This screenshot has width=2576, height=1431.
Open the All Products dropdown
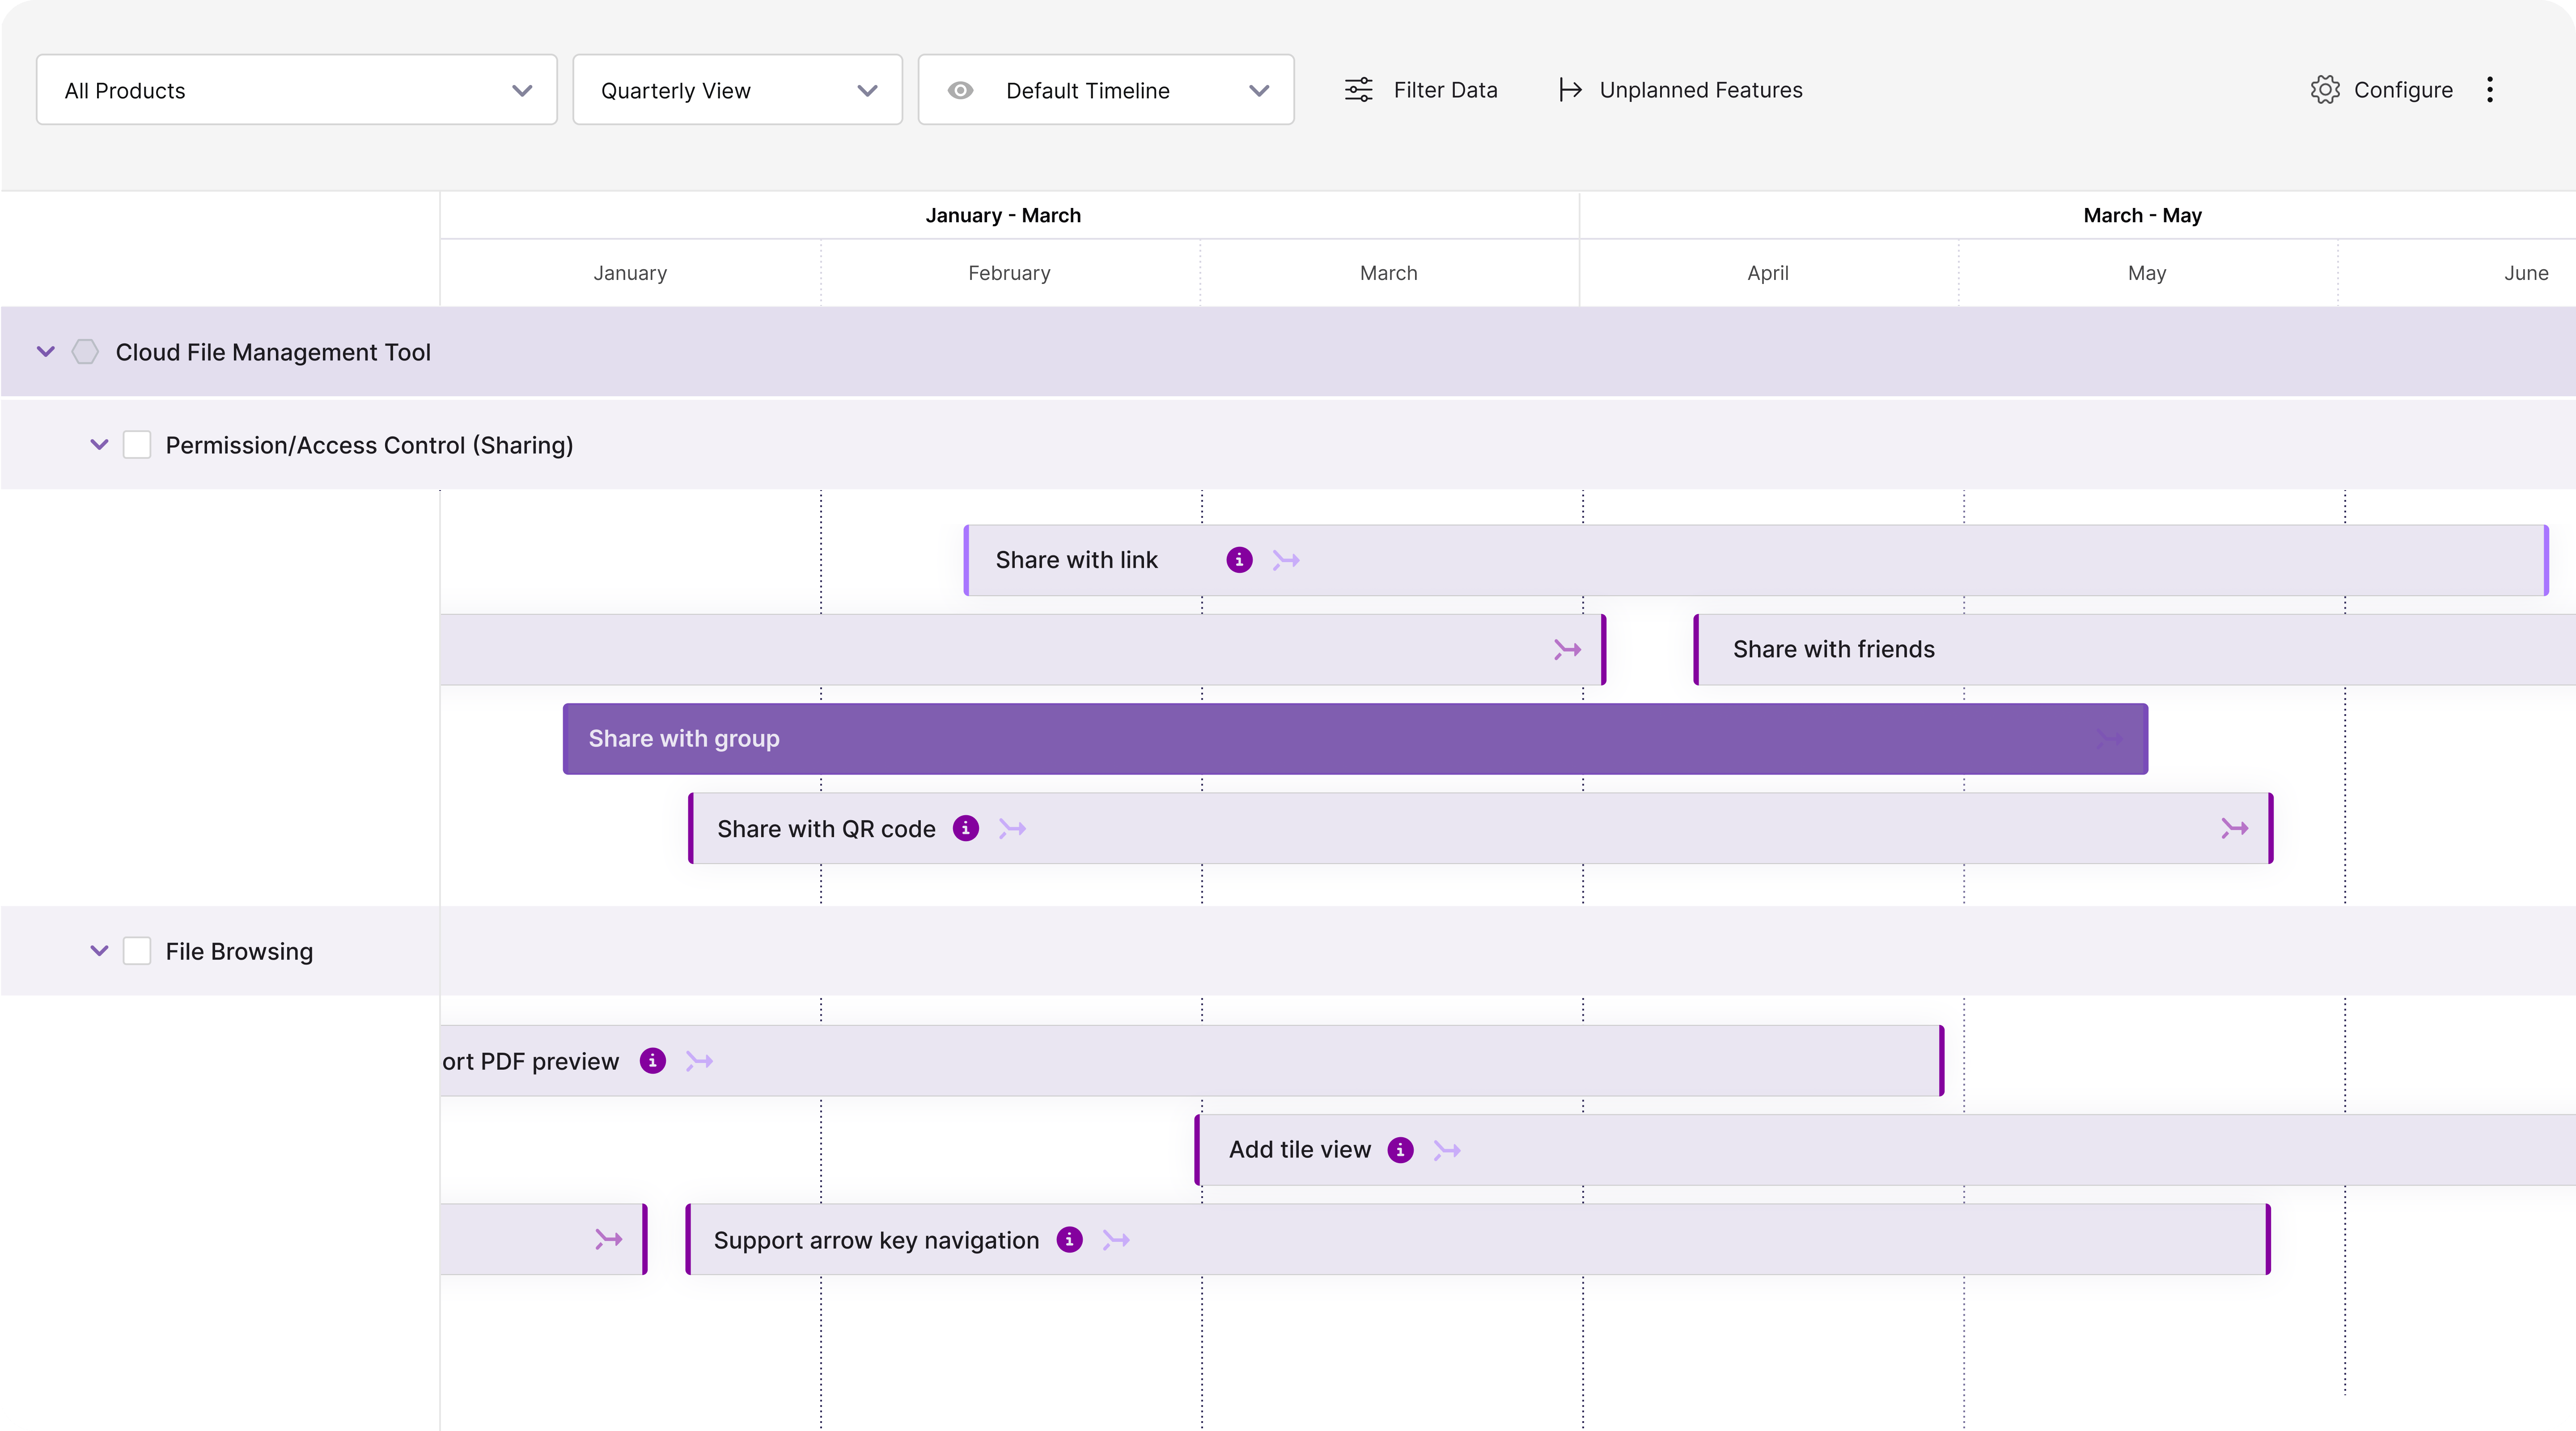(x=296, y=90)
